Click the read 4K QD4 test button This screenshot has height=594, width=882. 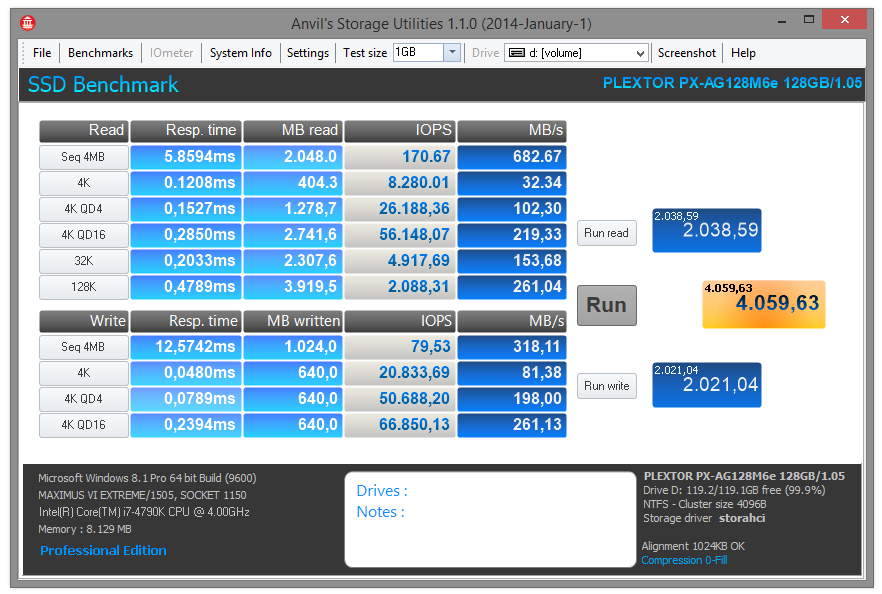coord(84,209)
